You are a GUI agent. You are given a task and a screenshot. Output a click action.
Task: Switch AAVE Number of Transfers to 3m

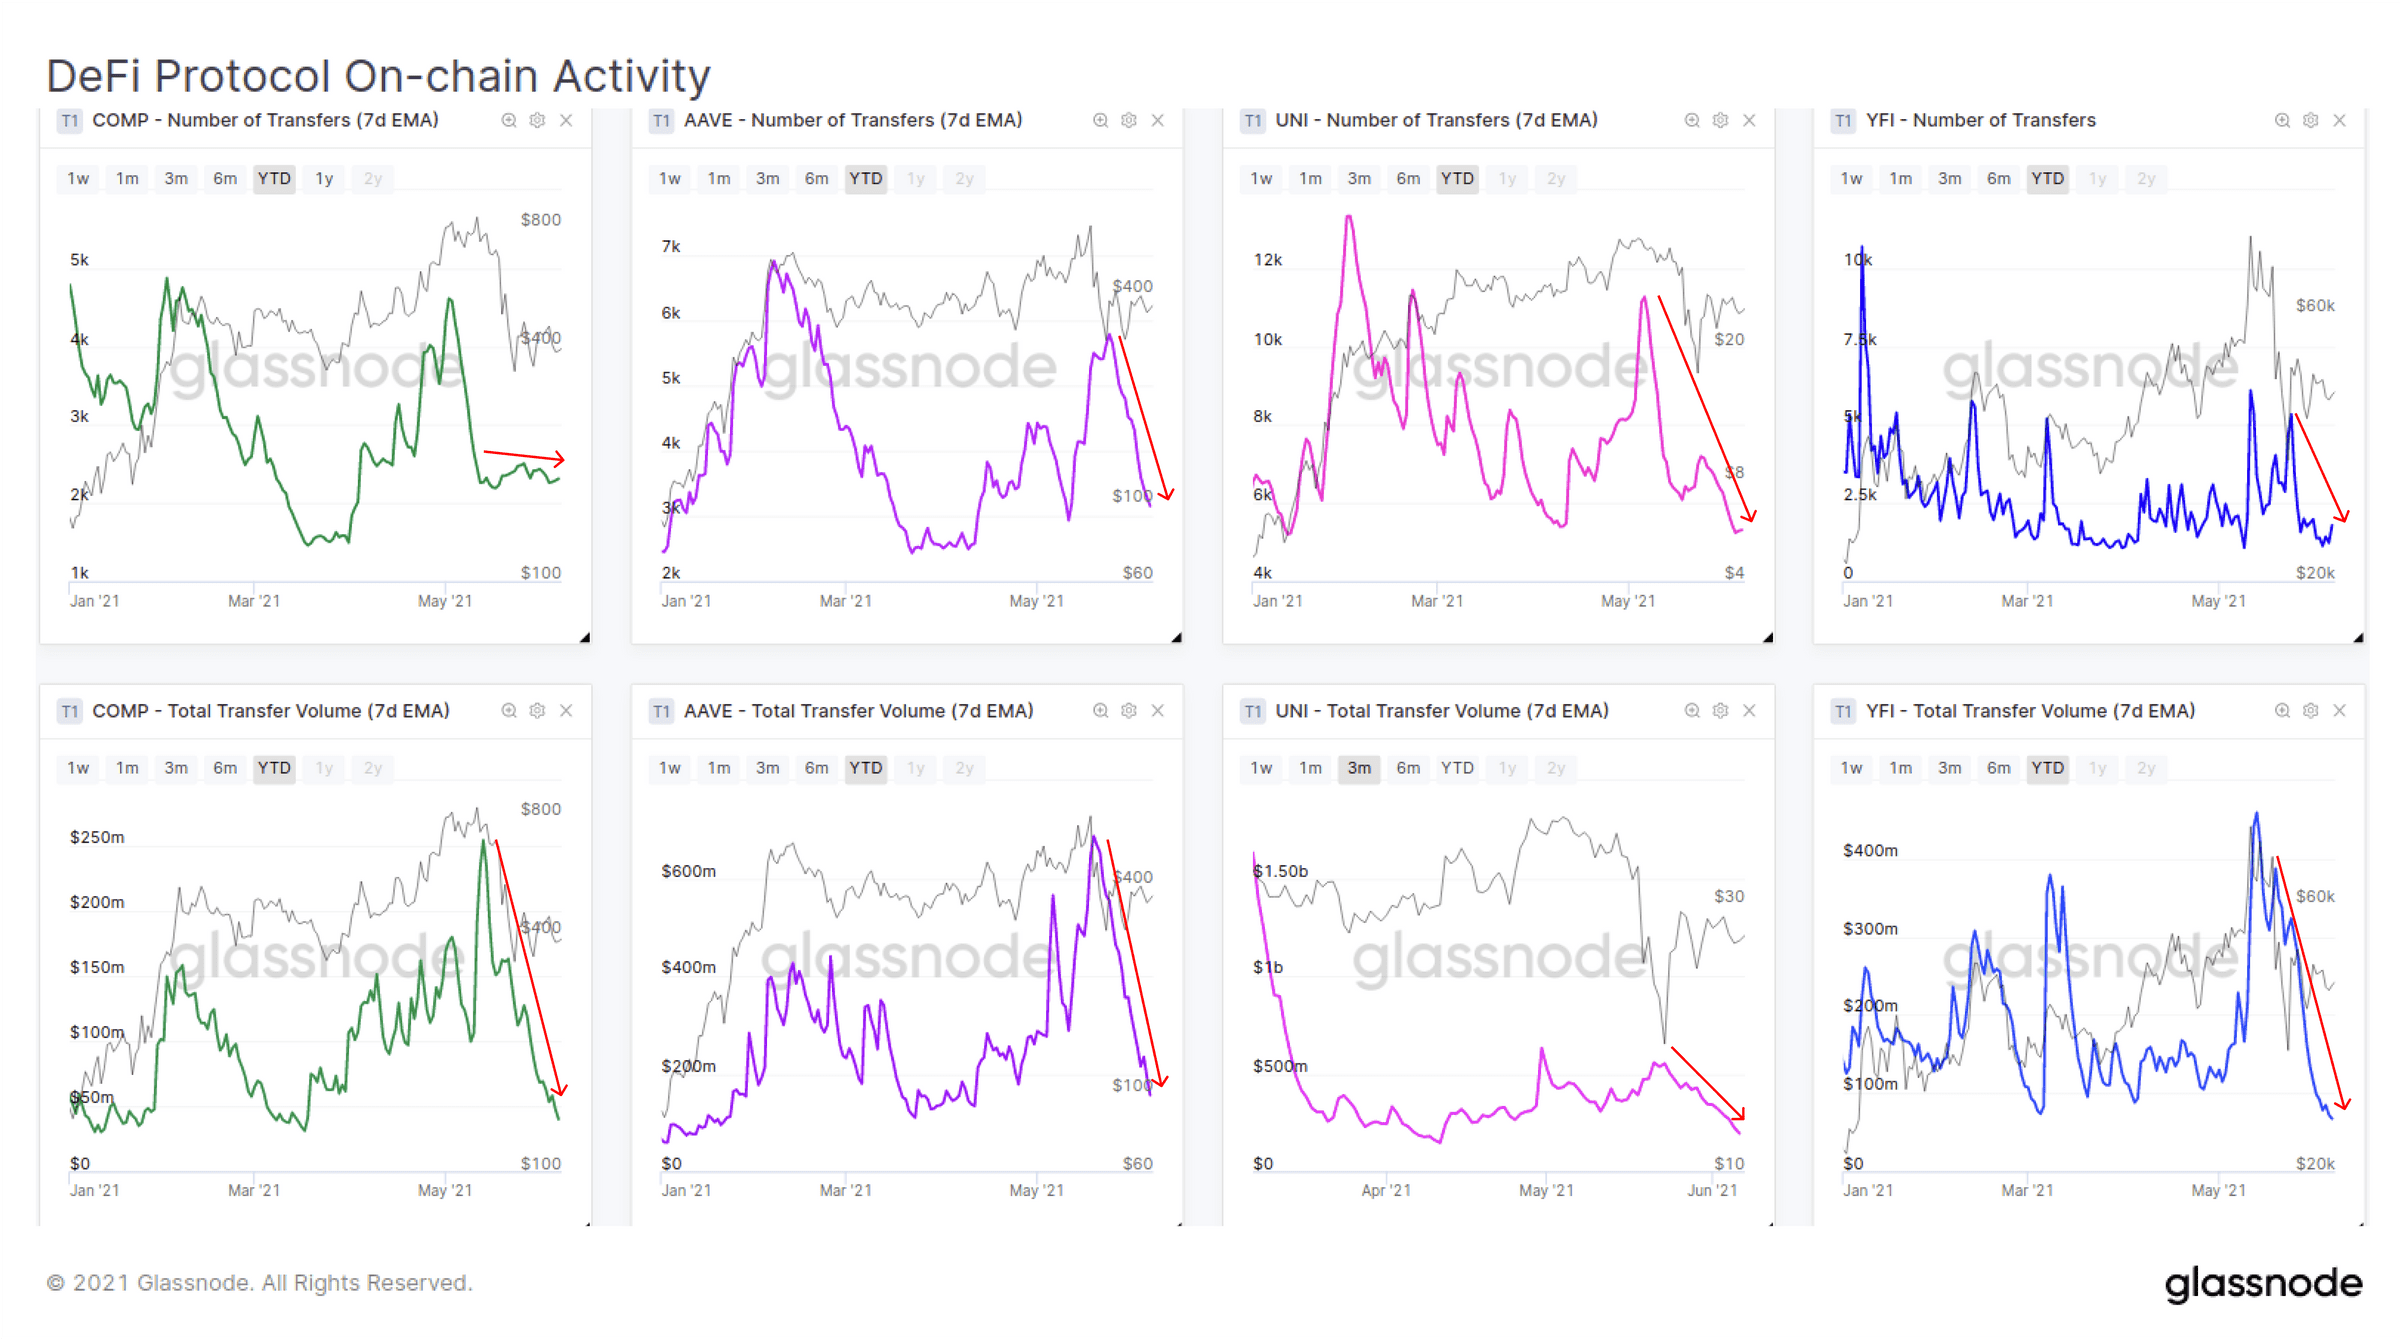point(767,178)
